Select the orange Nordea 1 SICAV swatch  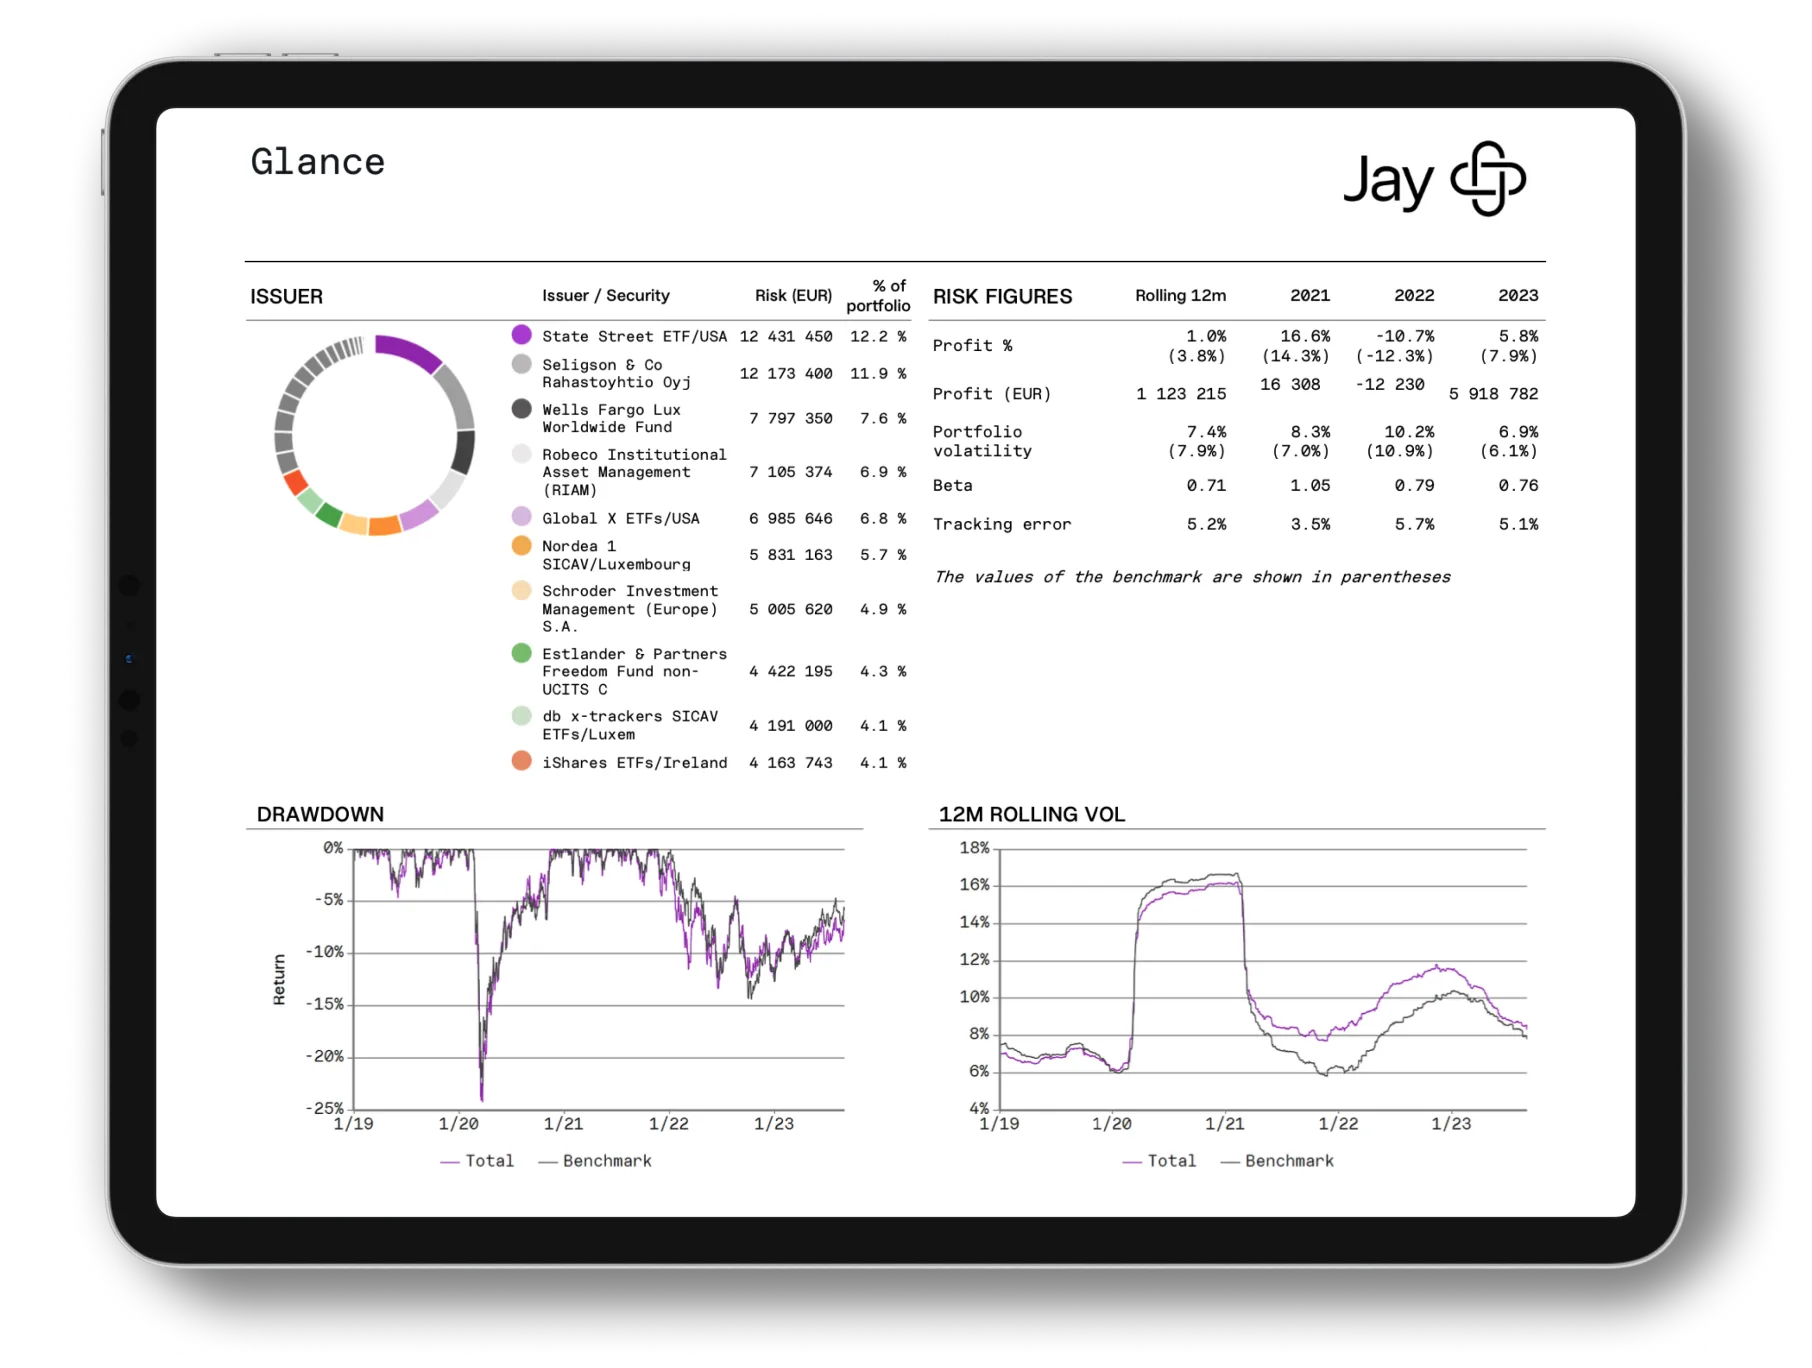(x=521, y=546)
